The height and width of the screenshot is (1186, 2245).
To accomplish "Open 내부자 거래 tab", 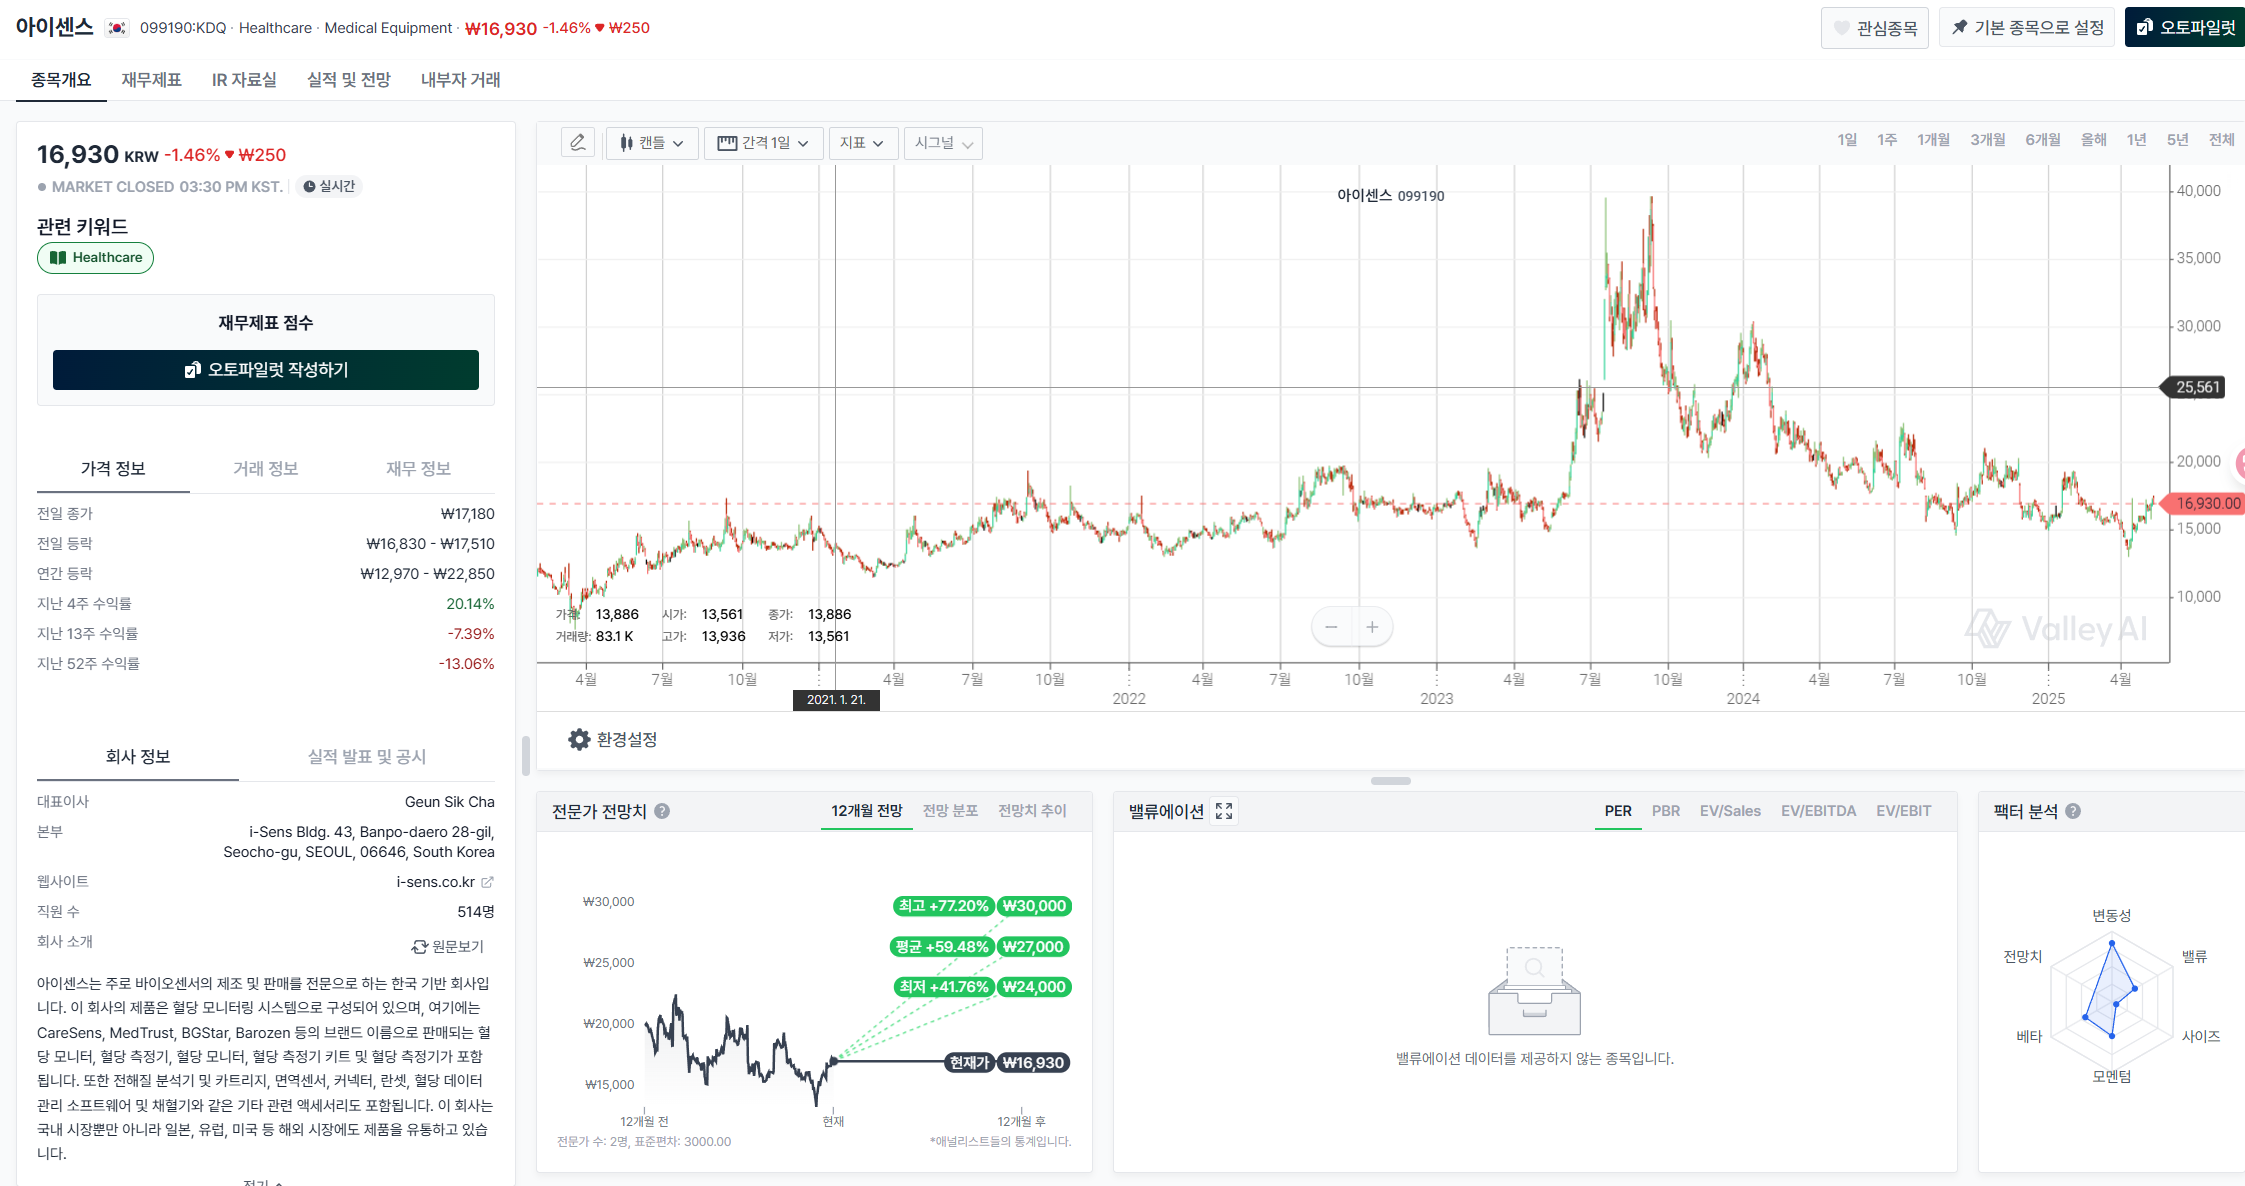I will [x=461, y=80].
